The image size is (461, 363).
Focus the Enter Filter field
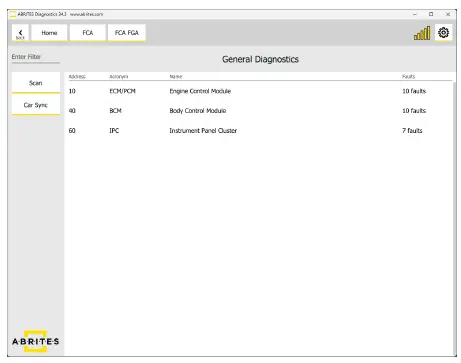pyautogui.click(x=36, y=57)
